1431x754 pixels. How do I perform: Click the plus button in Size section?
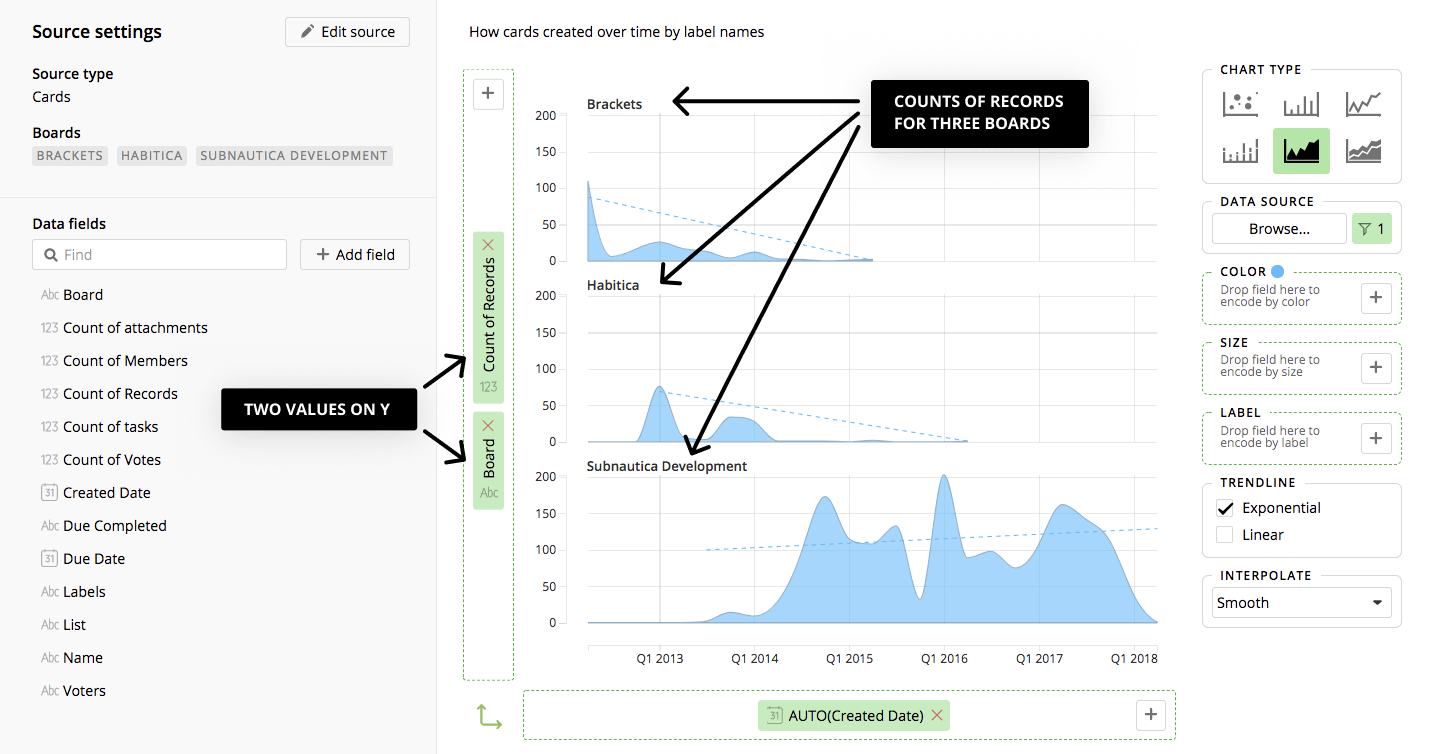point(1376,367)
